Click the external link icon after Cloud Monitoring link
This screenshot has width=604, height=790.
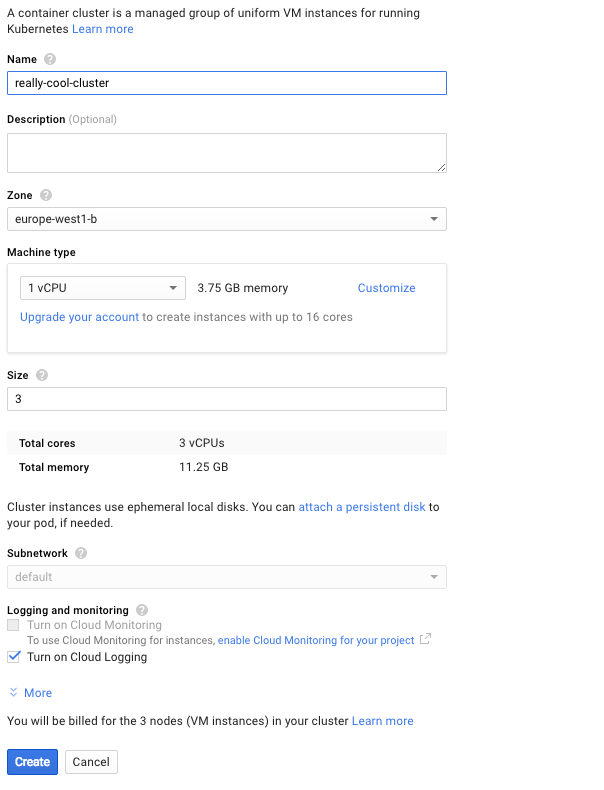(x=425, y=639)
